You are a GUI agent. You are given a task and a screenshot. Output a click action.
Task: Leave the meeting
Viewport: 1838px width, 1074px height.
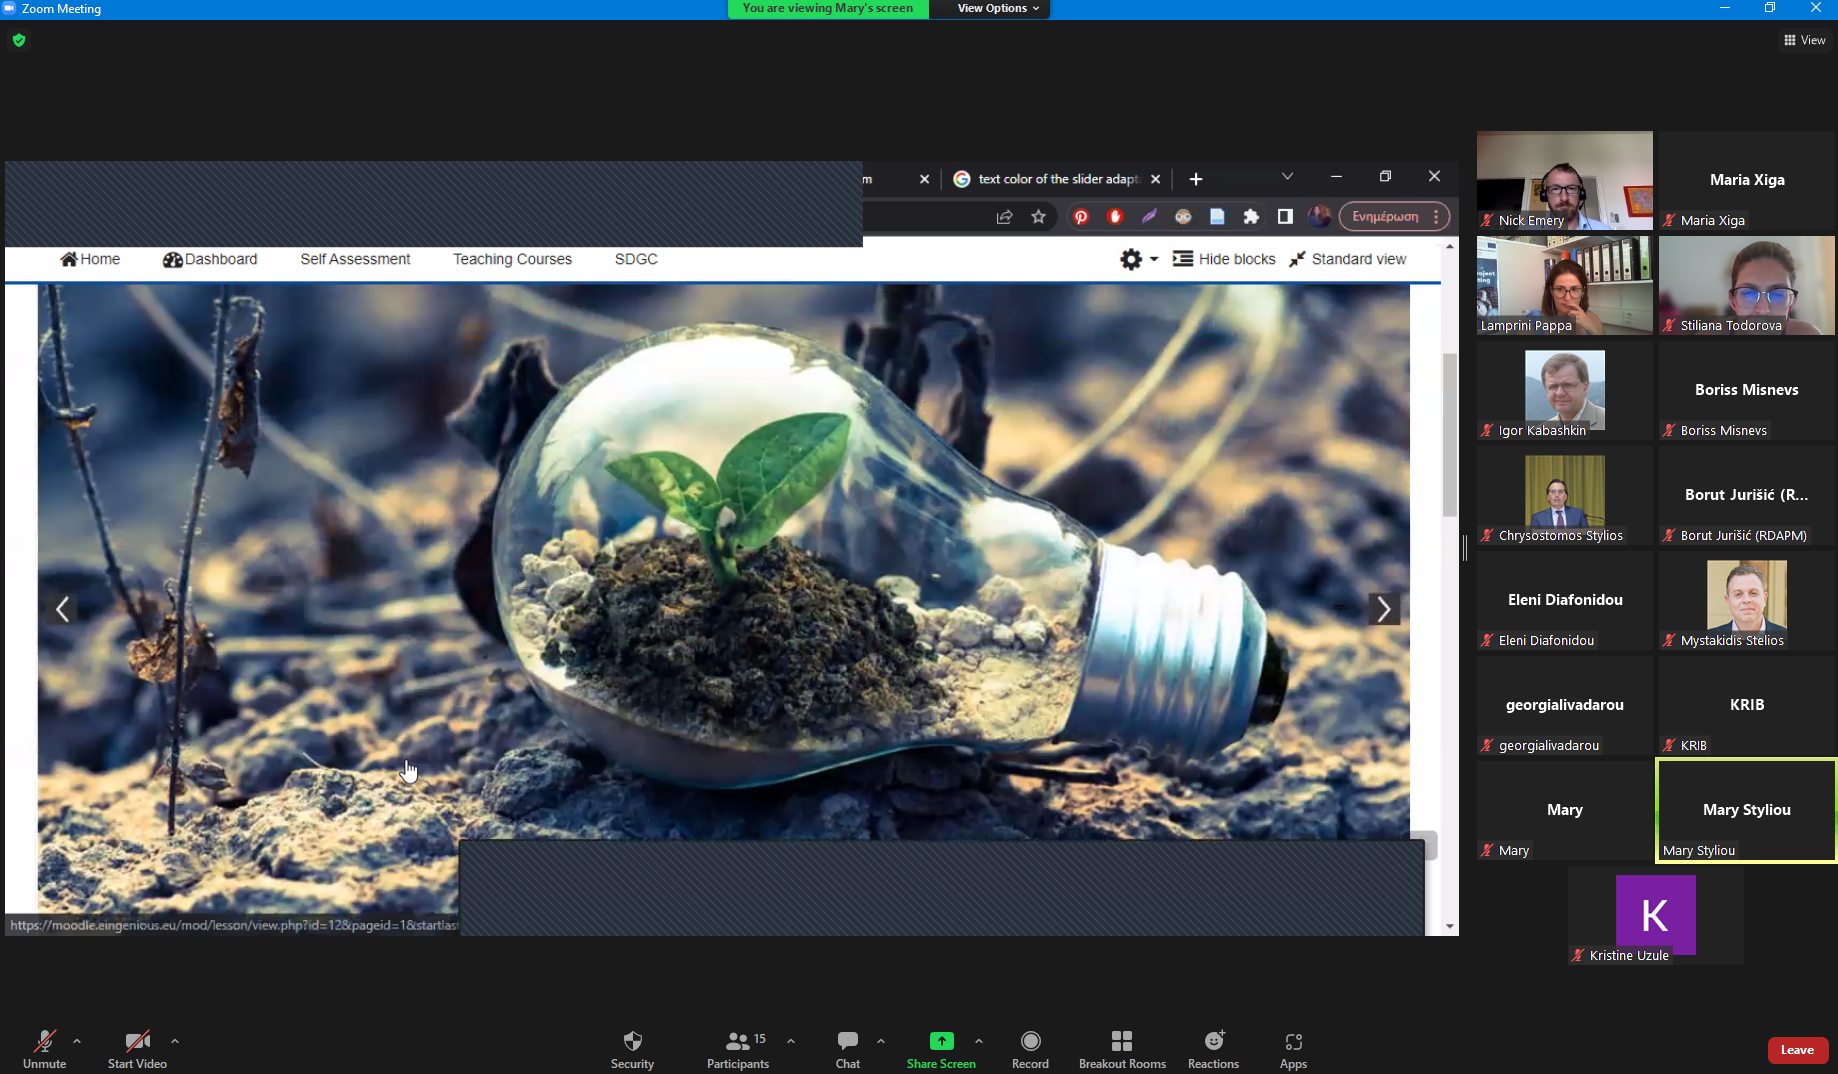point(1797,1050)
